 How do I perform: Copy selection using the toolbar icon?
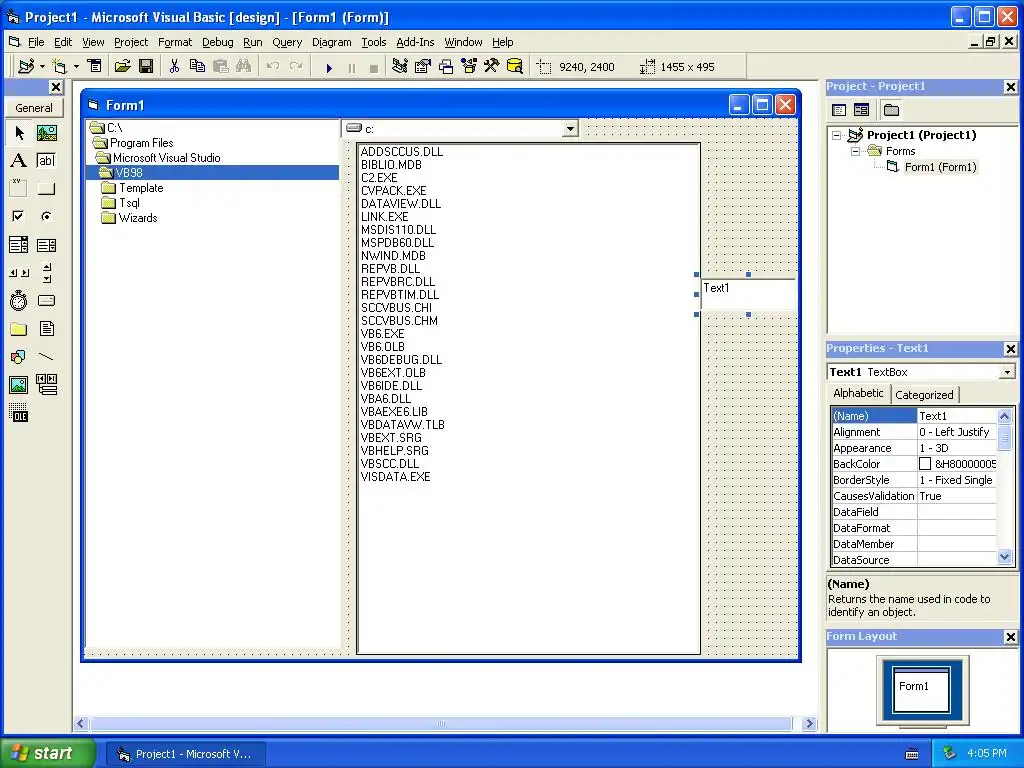(x=197, y=66)
